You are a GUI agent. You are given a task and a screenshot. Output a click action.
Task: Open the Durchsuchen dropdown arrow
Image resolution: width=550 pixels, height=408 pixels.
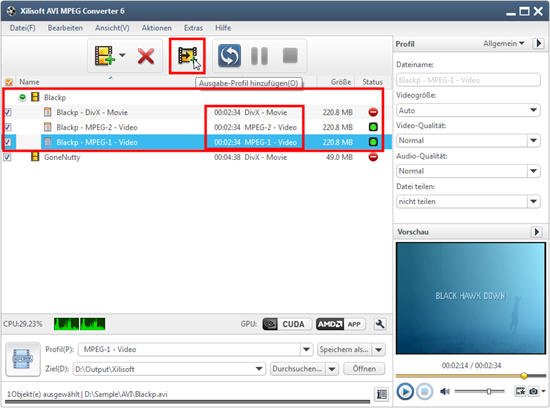[x=332, y=369]
